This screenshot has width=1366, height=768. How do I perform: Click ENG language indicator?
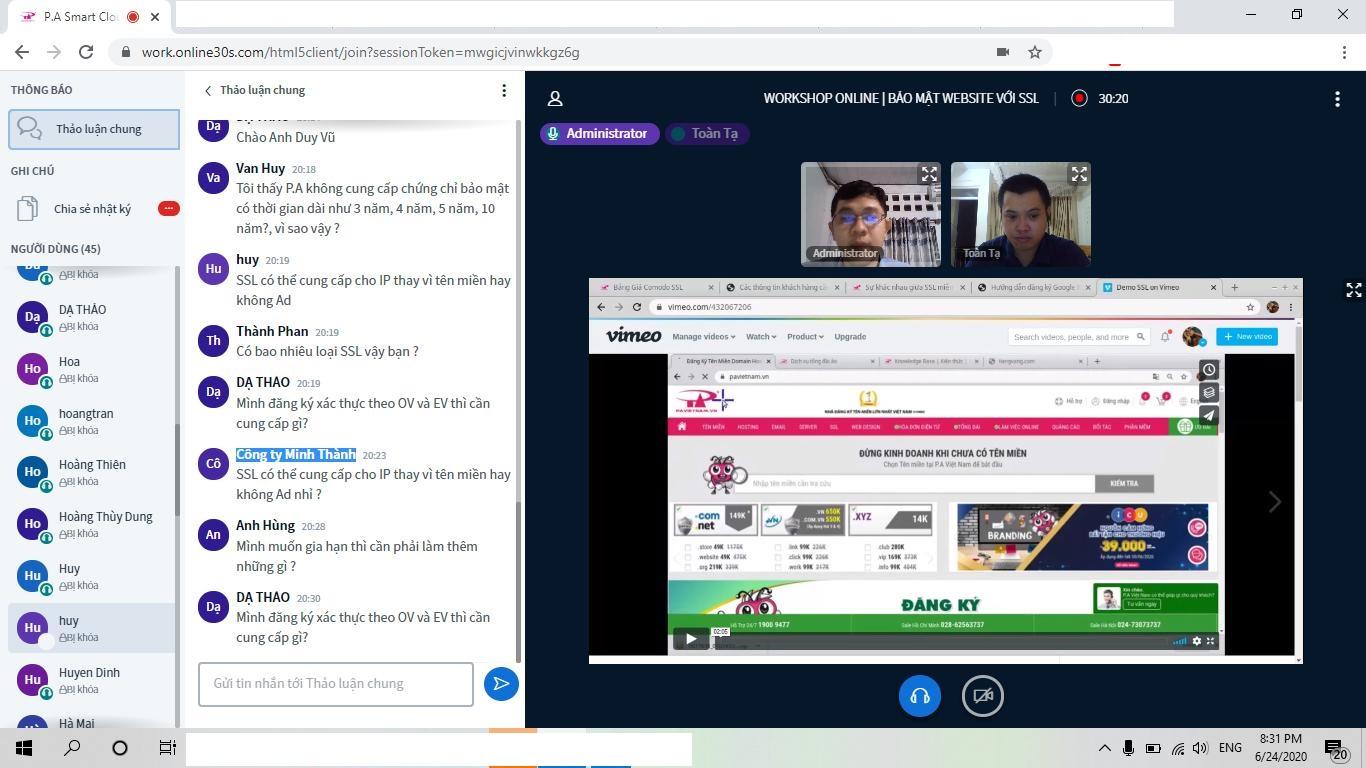pos(1230,748)
